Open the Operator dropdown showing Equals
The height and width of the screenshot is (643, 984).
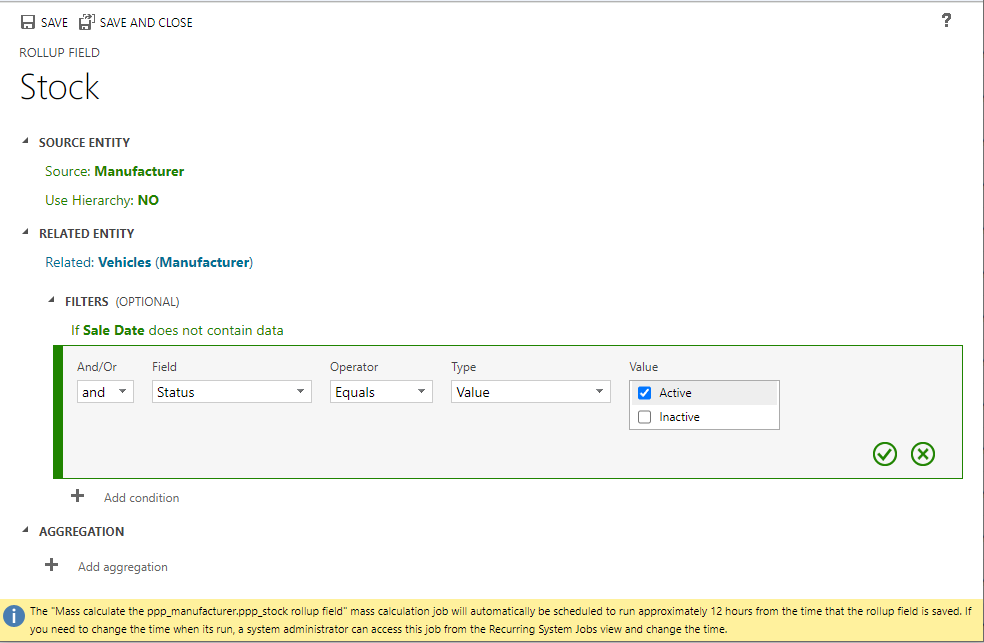(421, 391)
